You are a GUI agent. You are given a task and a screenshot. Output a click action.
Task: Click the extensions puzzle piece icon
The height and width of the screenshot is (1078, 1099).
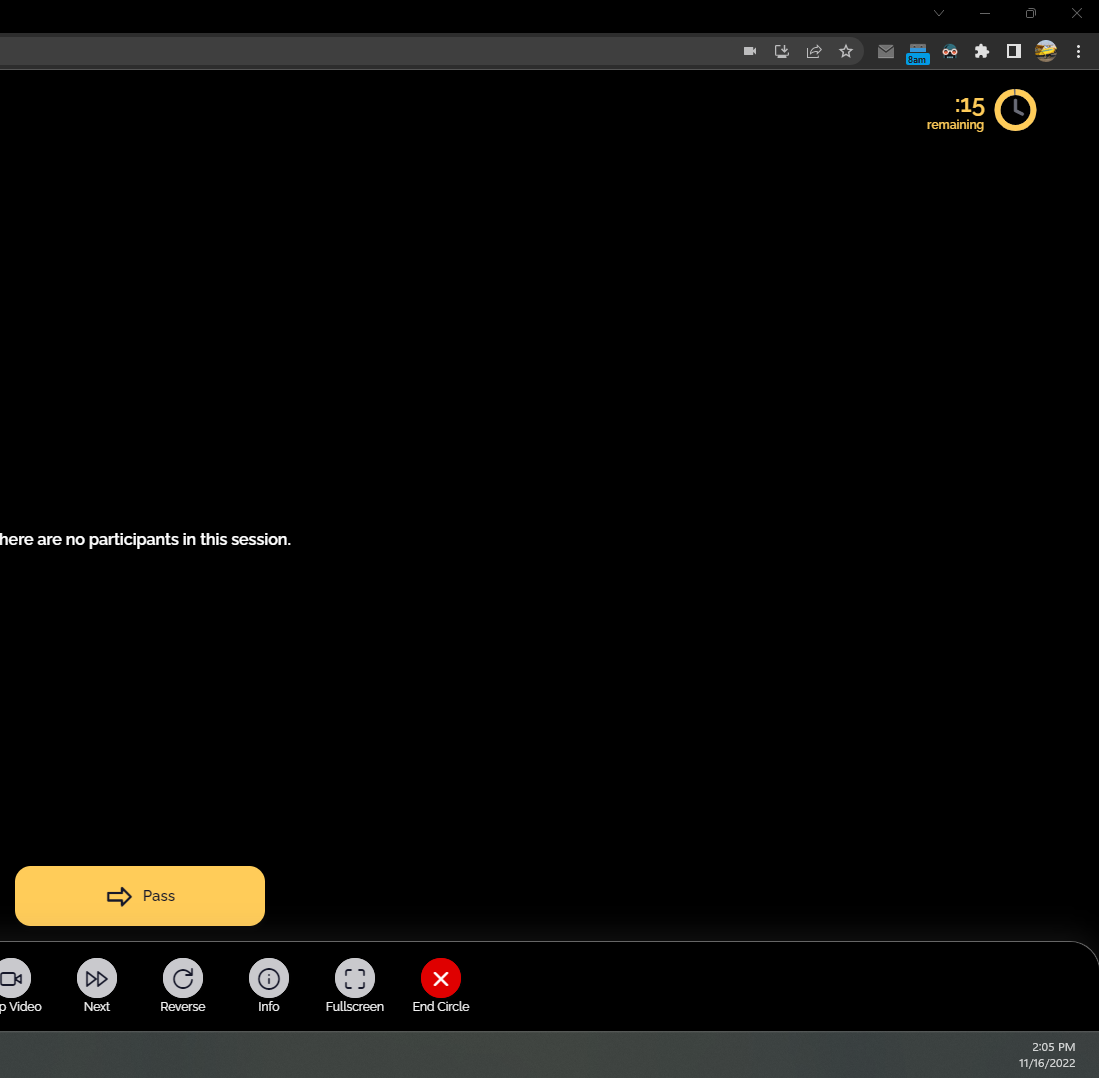[982, 51]
